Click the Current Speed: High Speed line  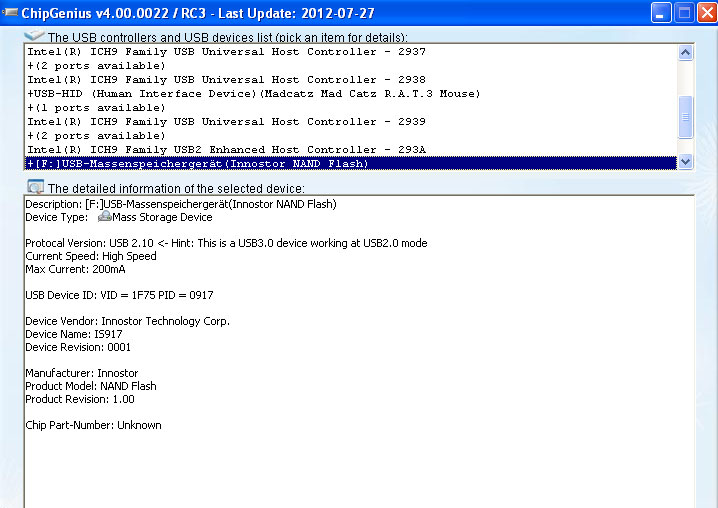91,256
